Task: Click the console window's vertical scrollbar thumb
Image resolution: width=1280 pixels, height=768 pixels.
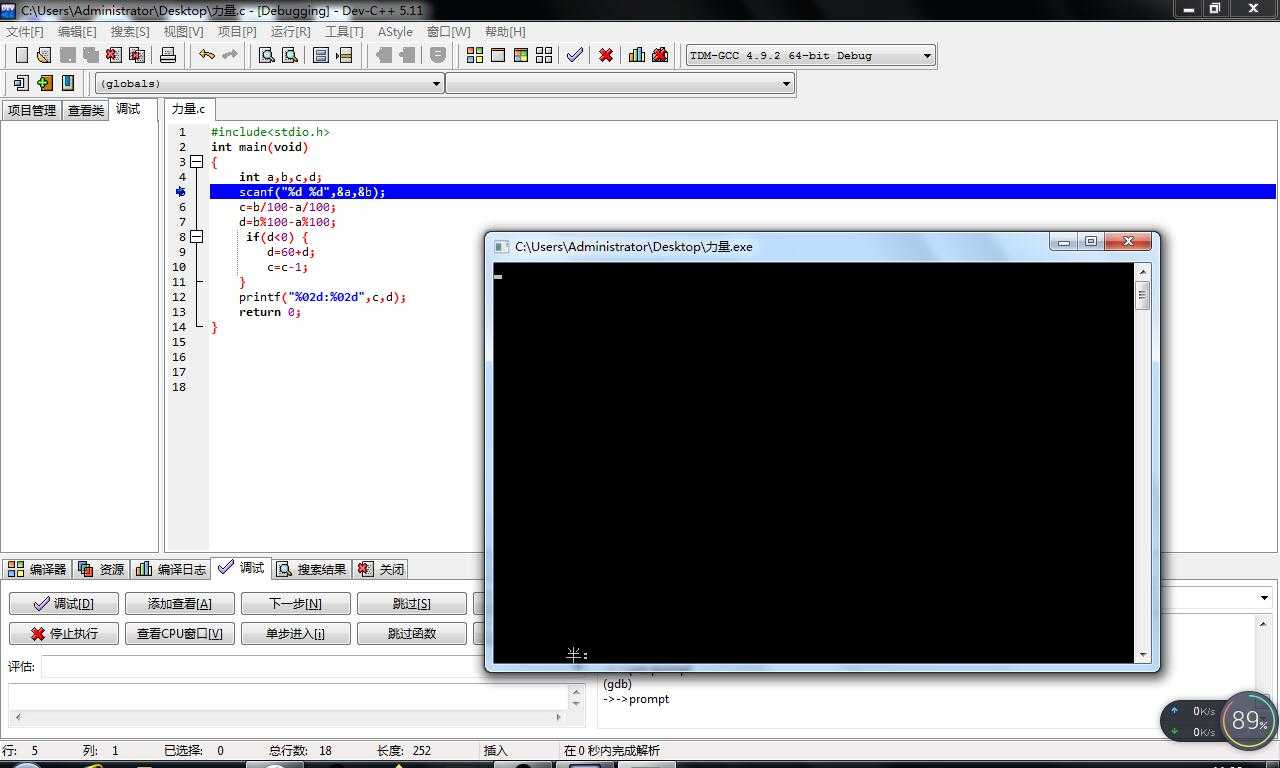Action: (x=1142, y=296)
